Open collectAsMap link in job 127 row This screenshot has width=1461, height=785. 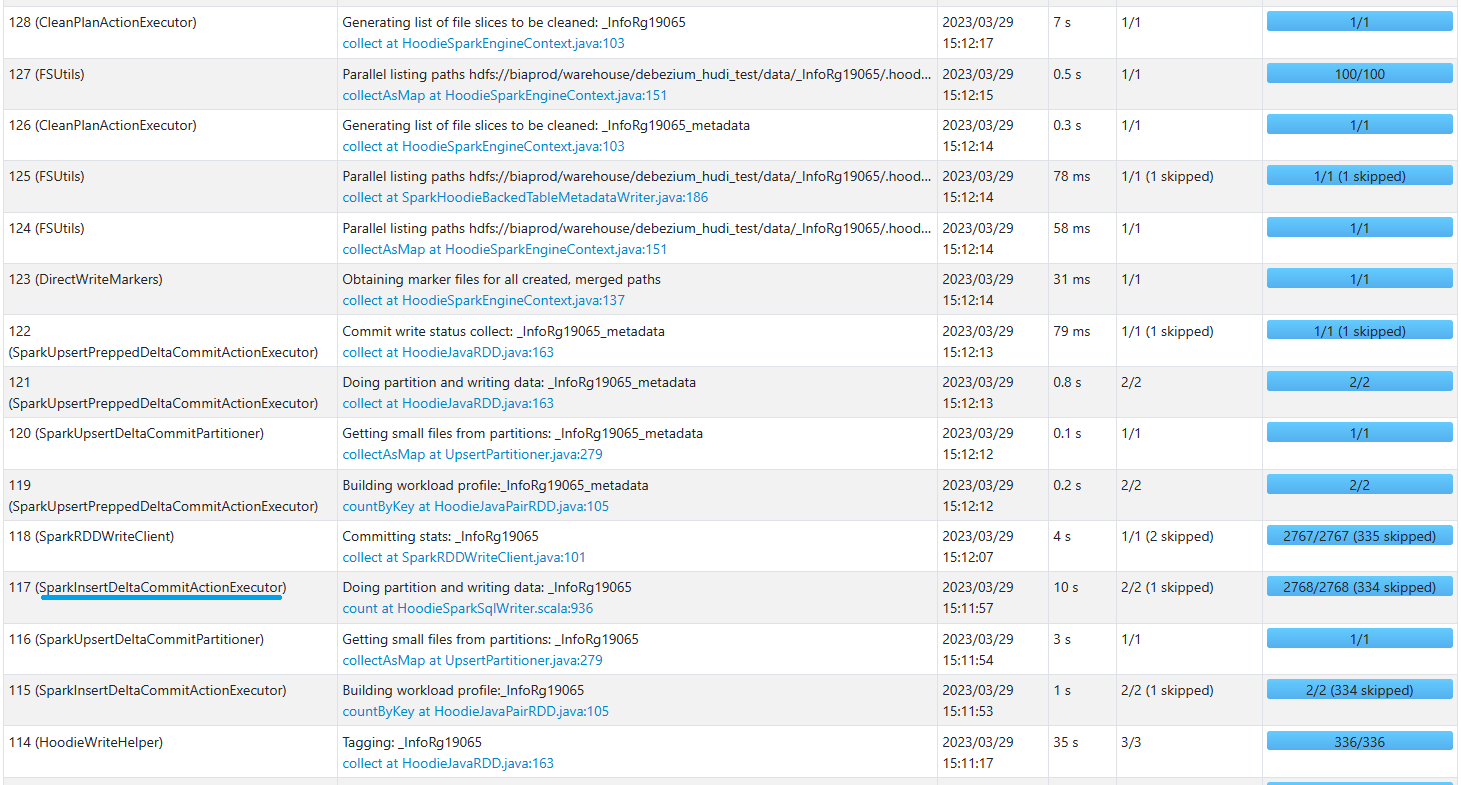click(x=505, y=96)
